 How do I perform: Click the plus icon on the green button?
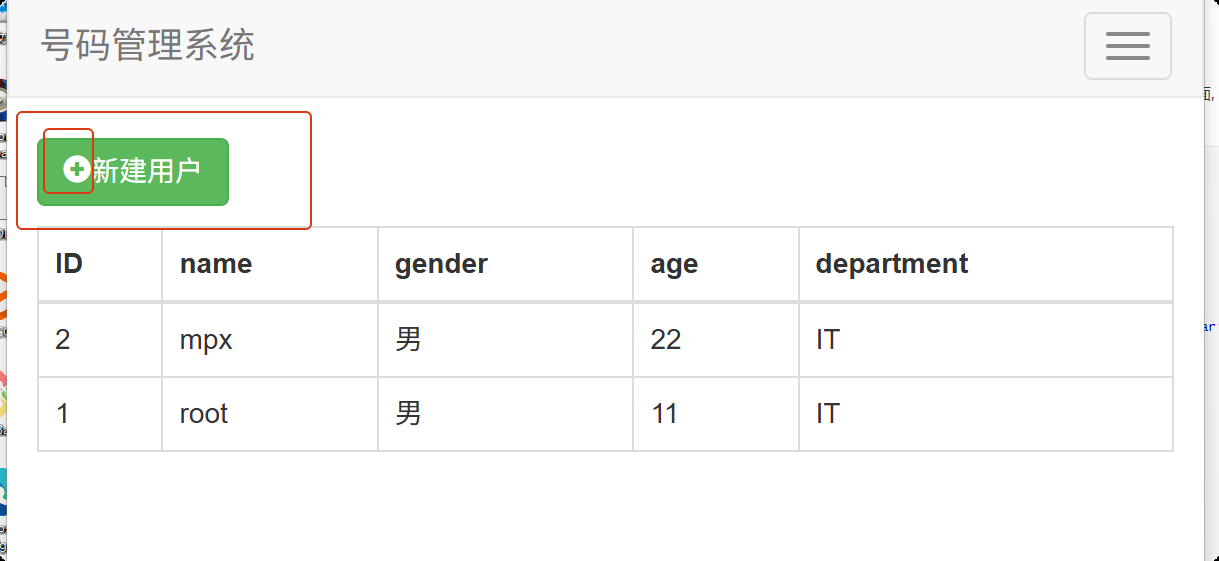pos(76,170)
